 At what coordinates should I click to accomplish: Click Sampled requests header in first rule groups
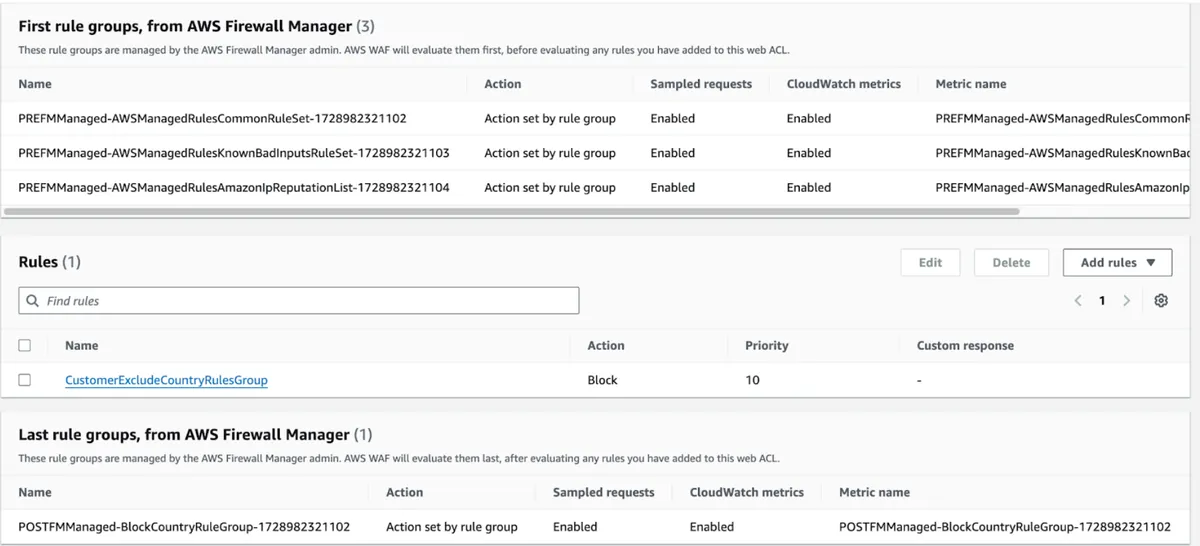pyautogui.click(x=701, y=84)
